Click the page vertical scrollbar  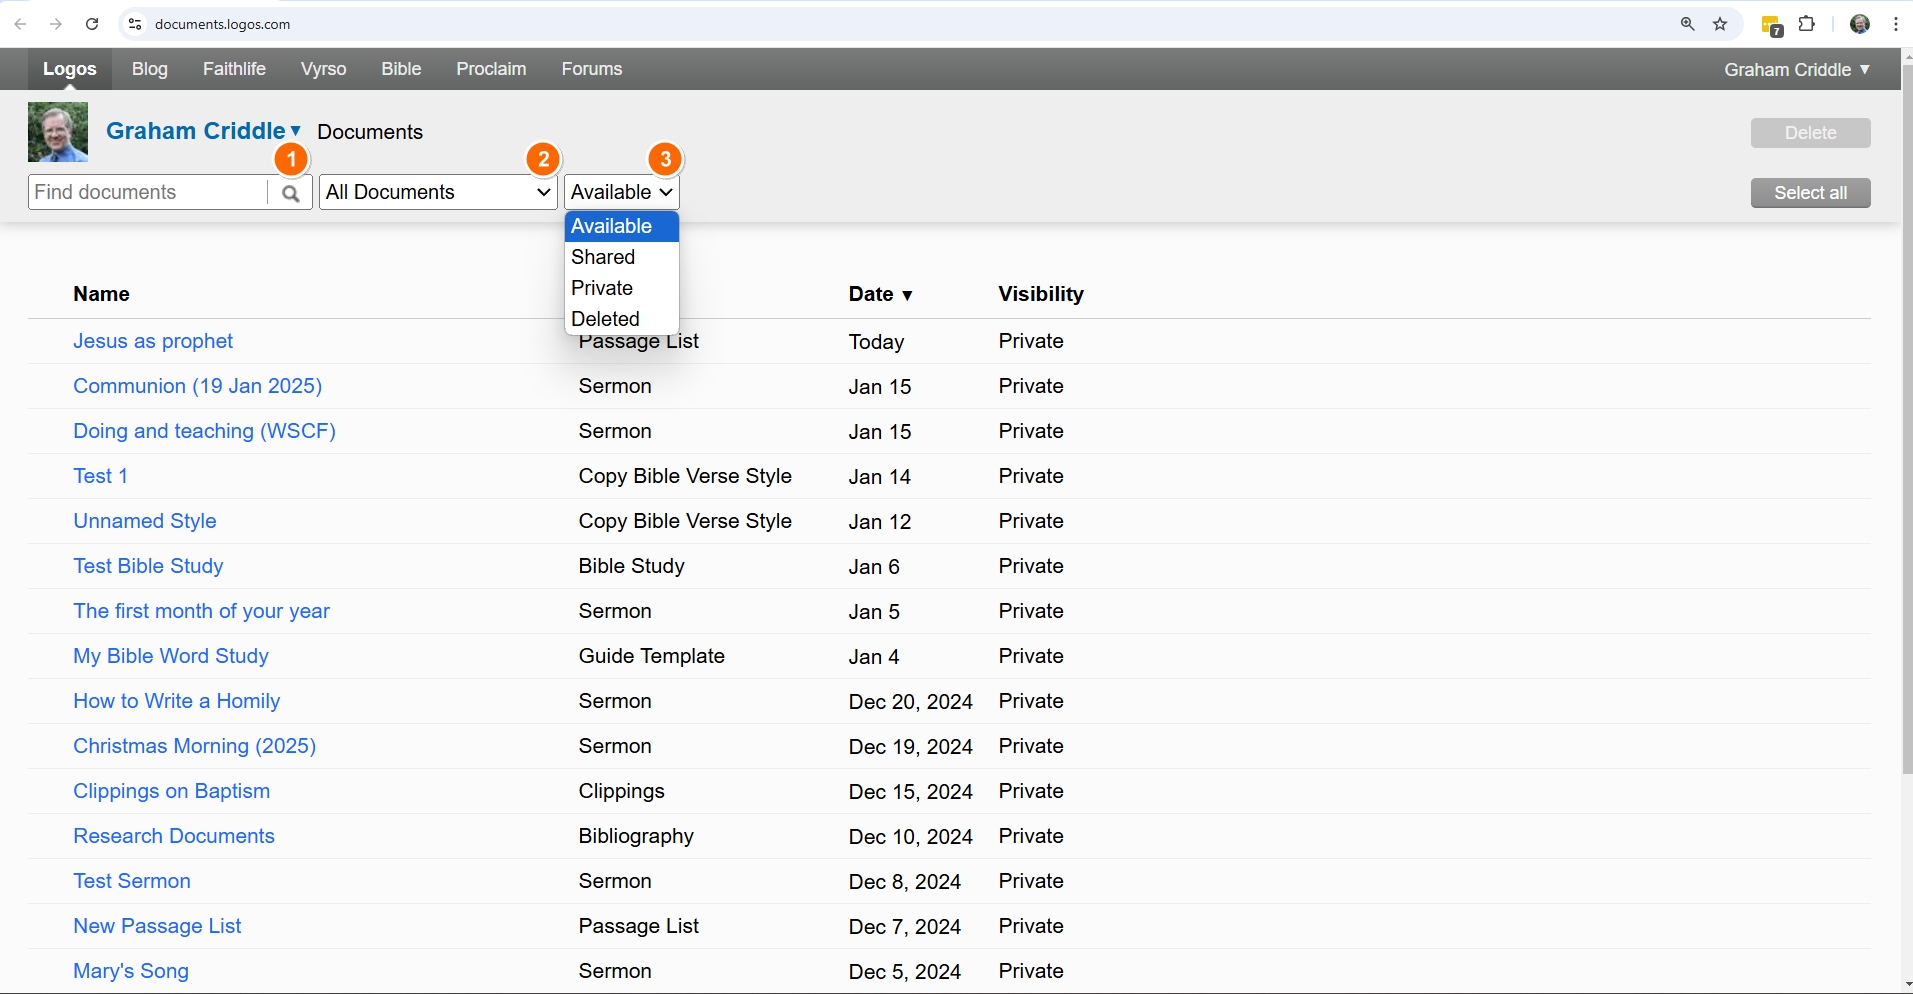(x=1907, y=420)
